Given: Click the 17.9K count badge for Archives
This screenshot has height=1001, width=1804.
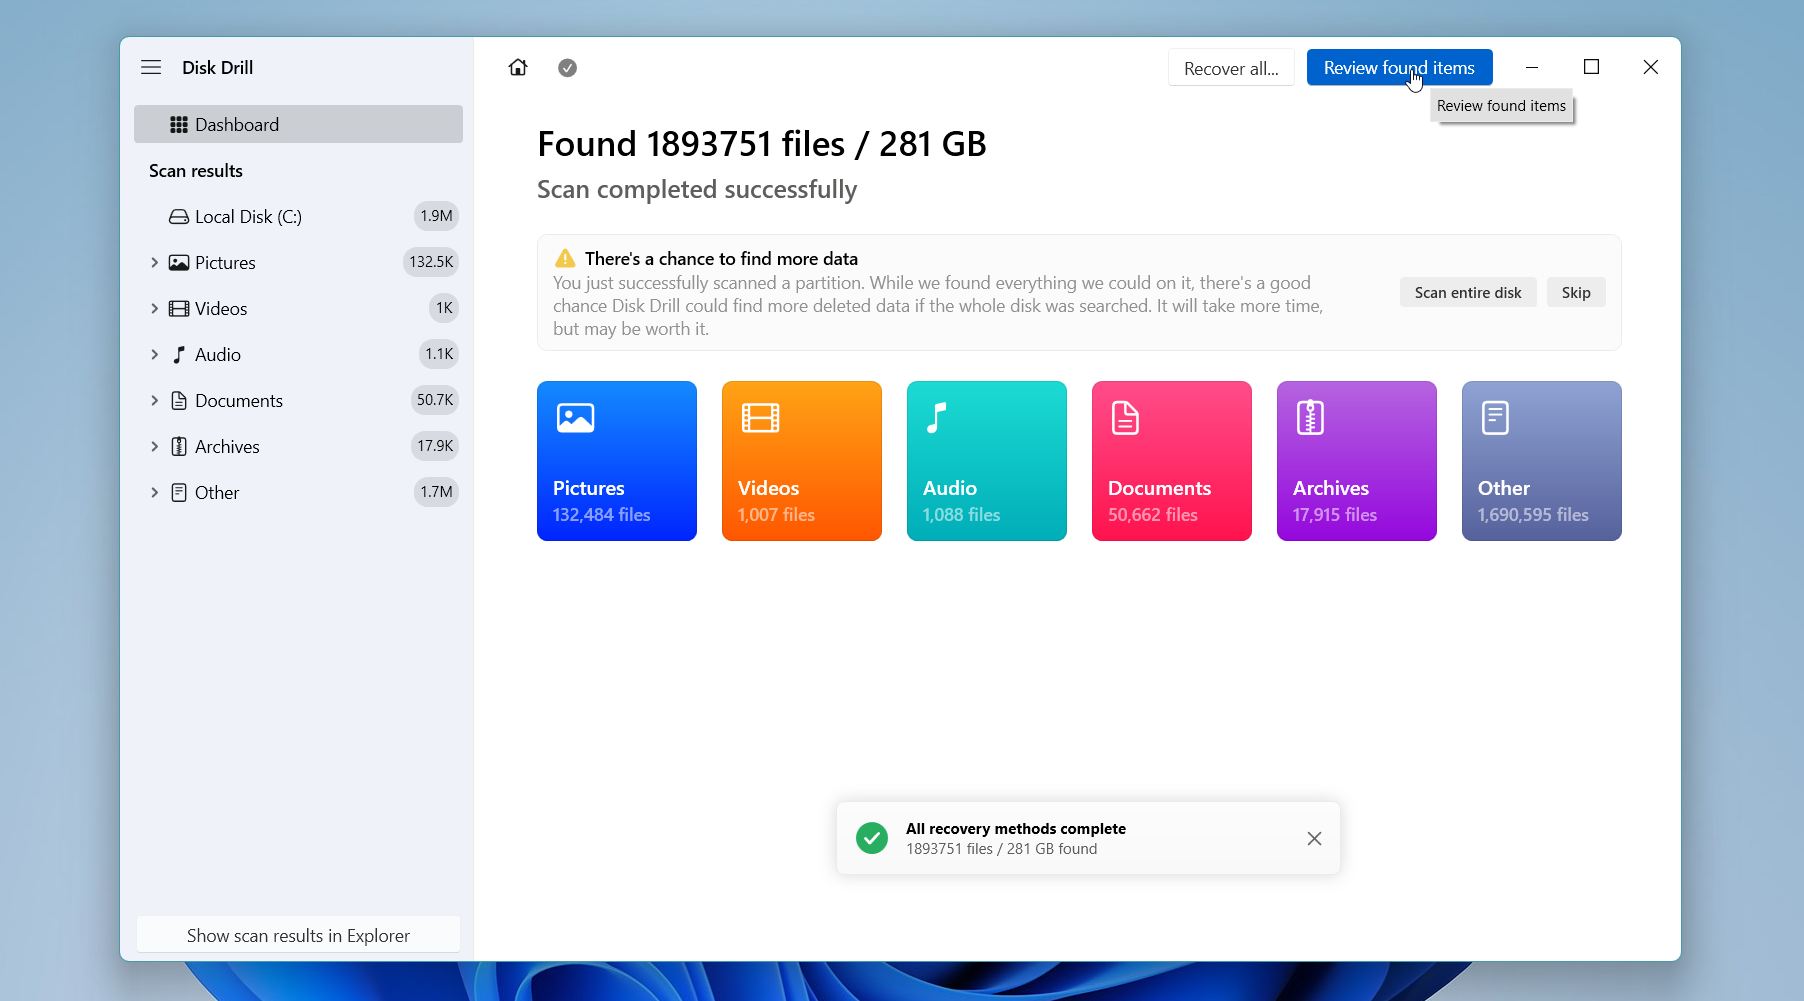Looking at the screenshot, I should [435, 446].
